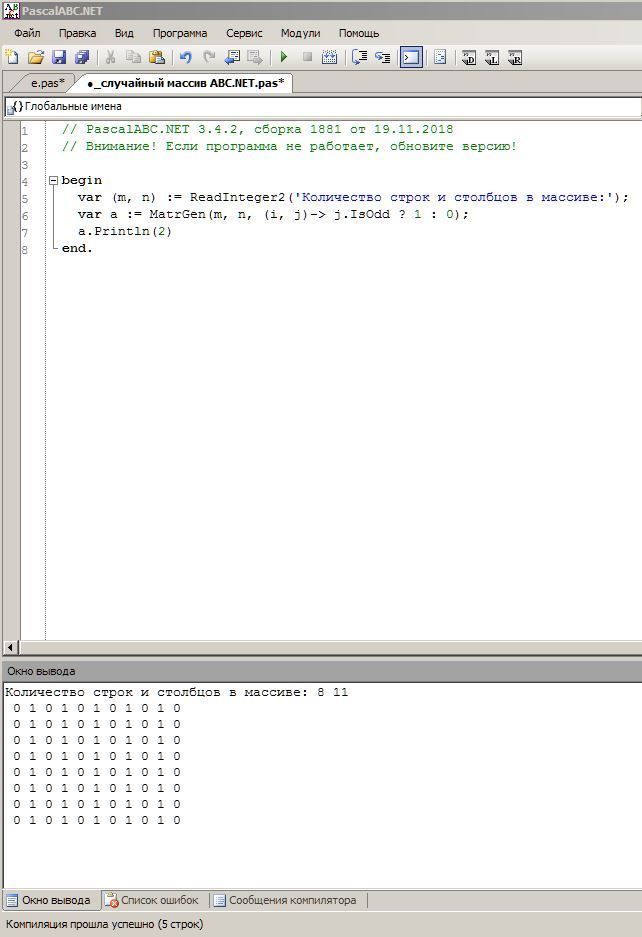Click the 'Количество строк и столбцов' output line

pos(177,692)
